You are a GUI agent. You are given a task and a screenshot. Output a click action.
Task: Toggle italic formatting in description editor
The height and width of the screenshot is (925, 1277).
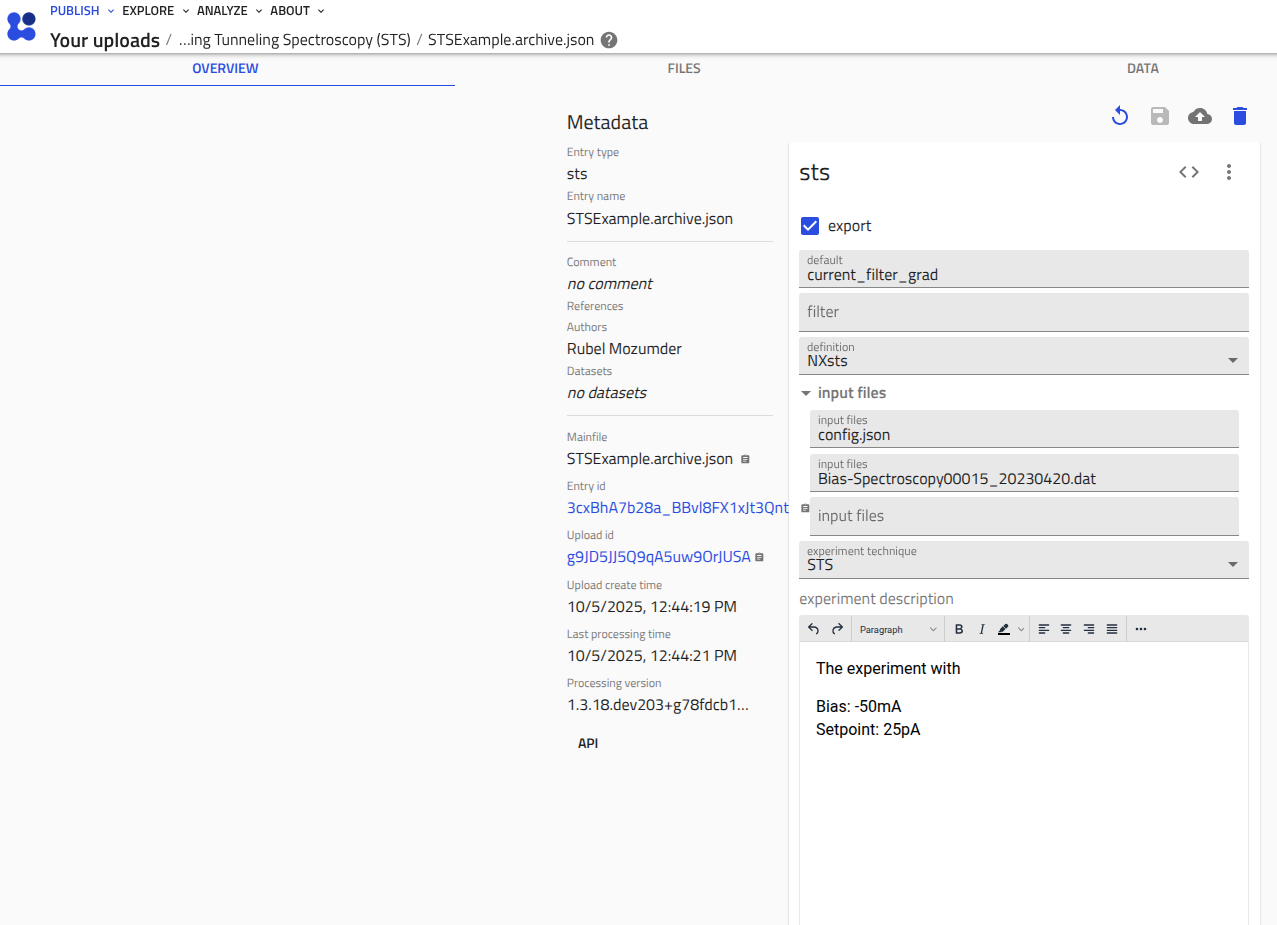(x=982, y=629)
